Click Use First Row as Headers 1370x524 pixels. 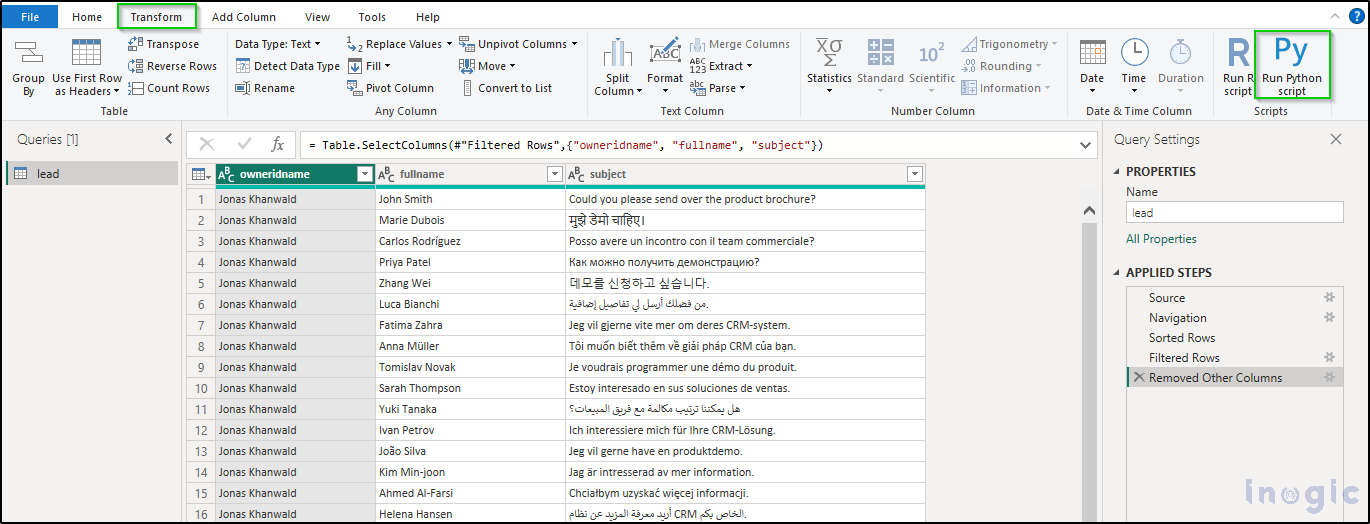click(87, 66)
